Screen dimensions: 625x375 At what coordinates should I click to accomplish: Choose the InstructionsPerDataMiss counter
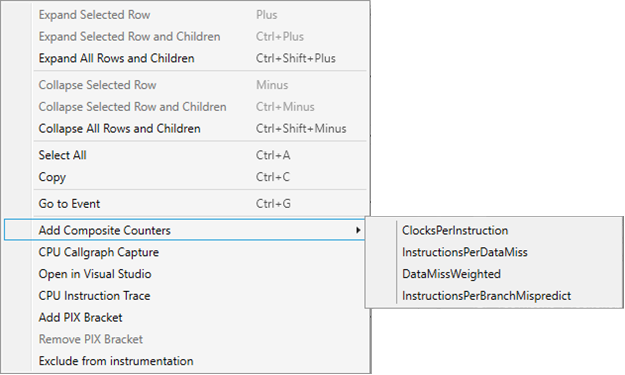465,252
